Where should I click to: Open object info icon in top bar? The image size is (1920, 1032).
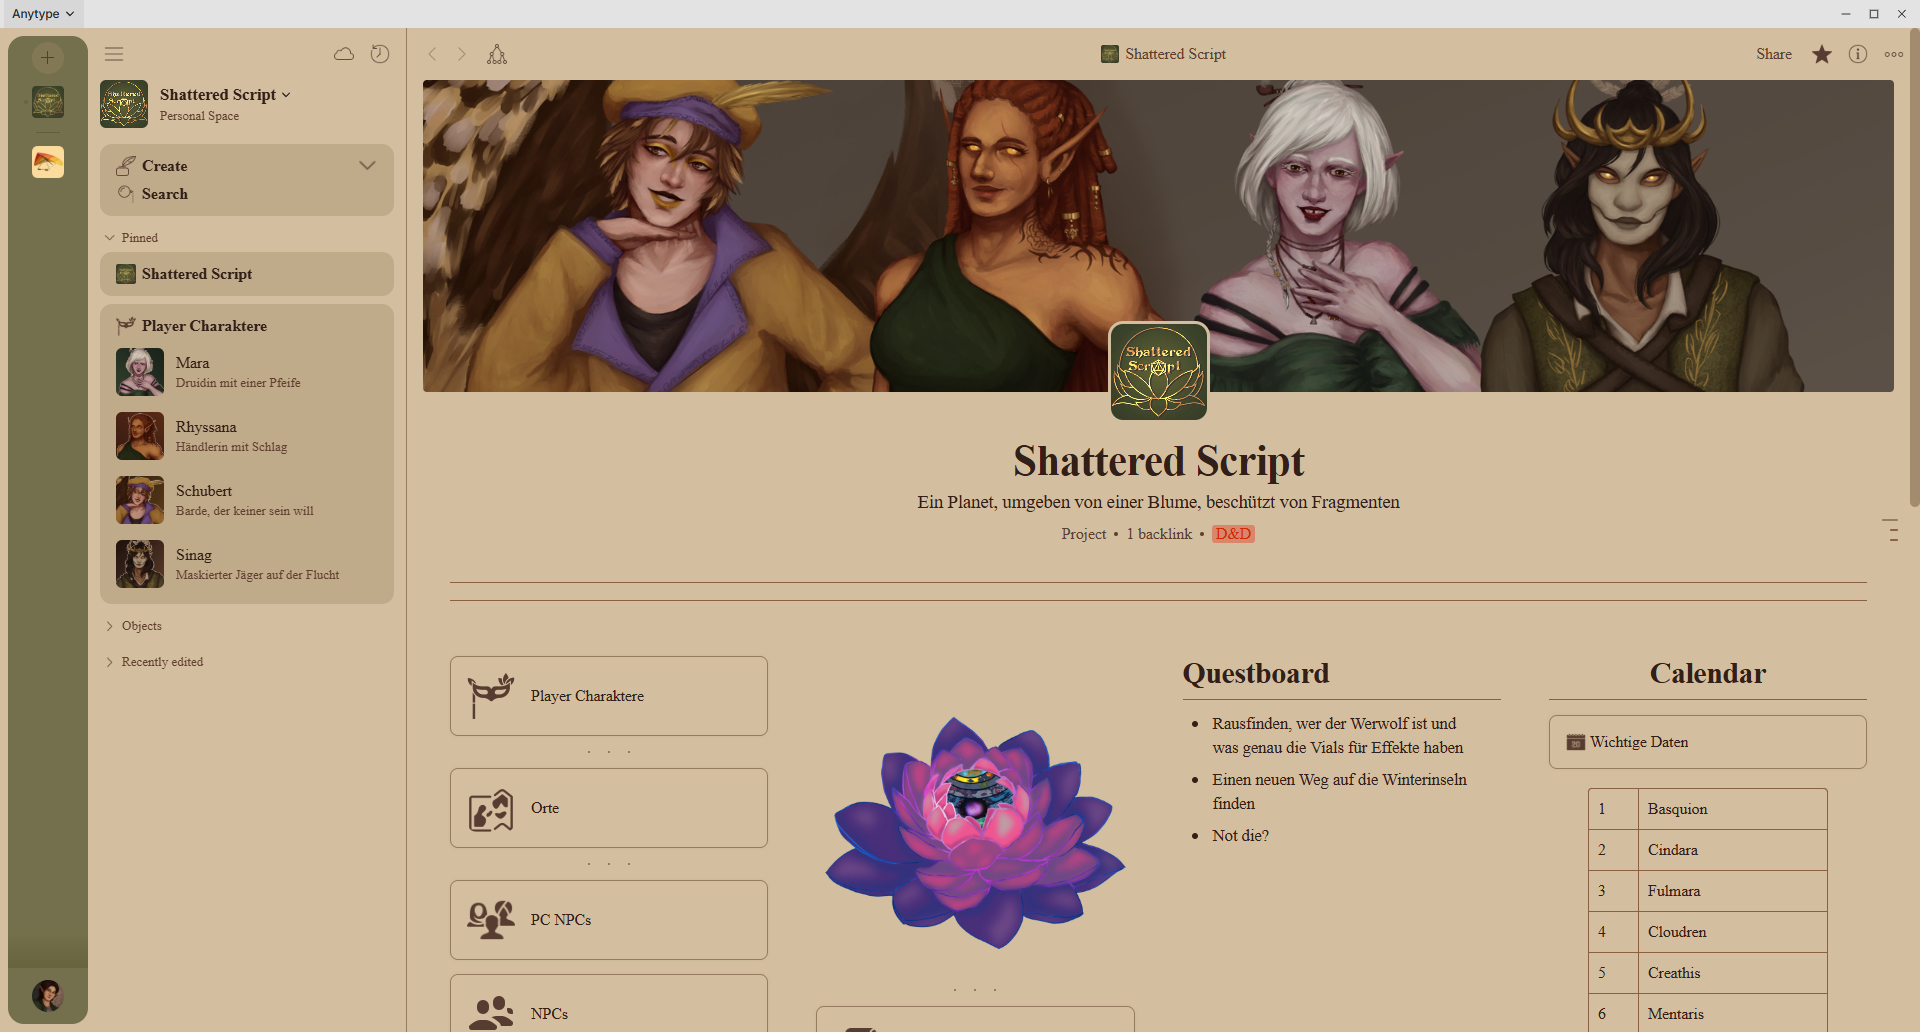tap(1858, 54)
